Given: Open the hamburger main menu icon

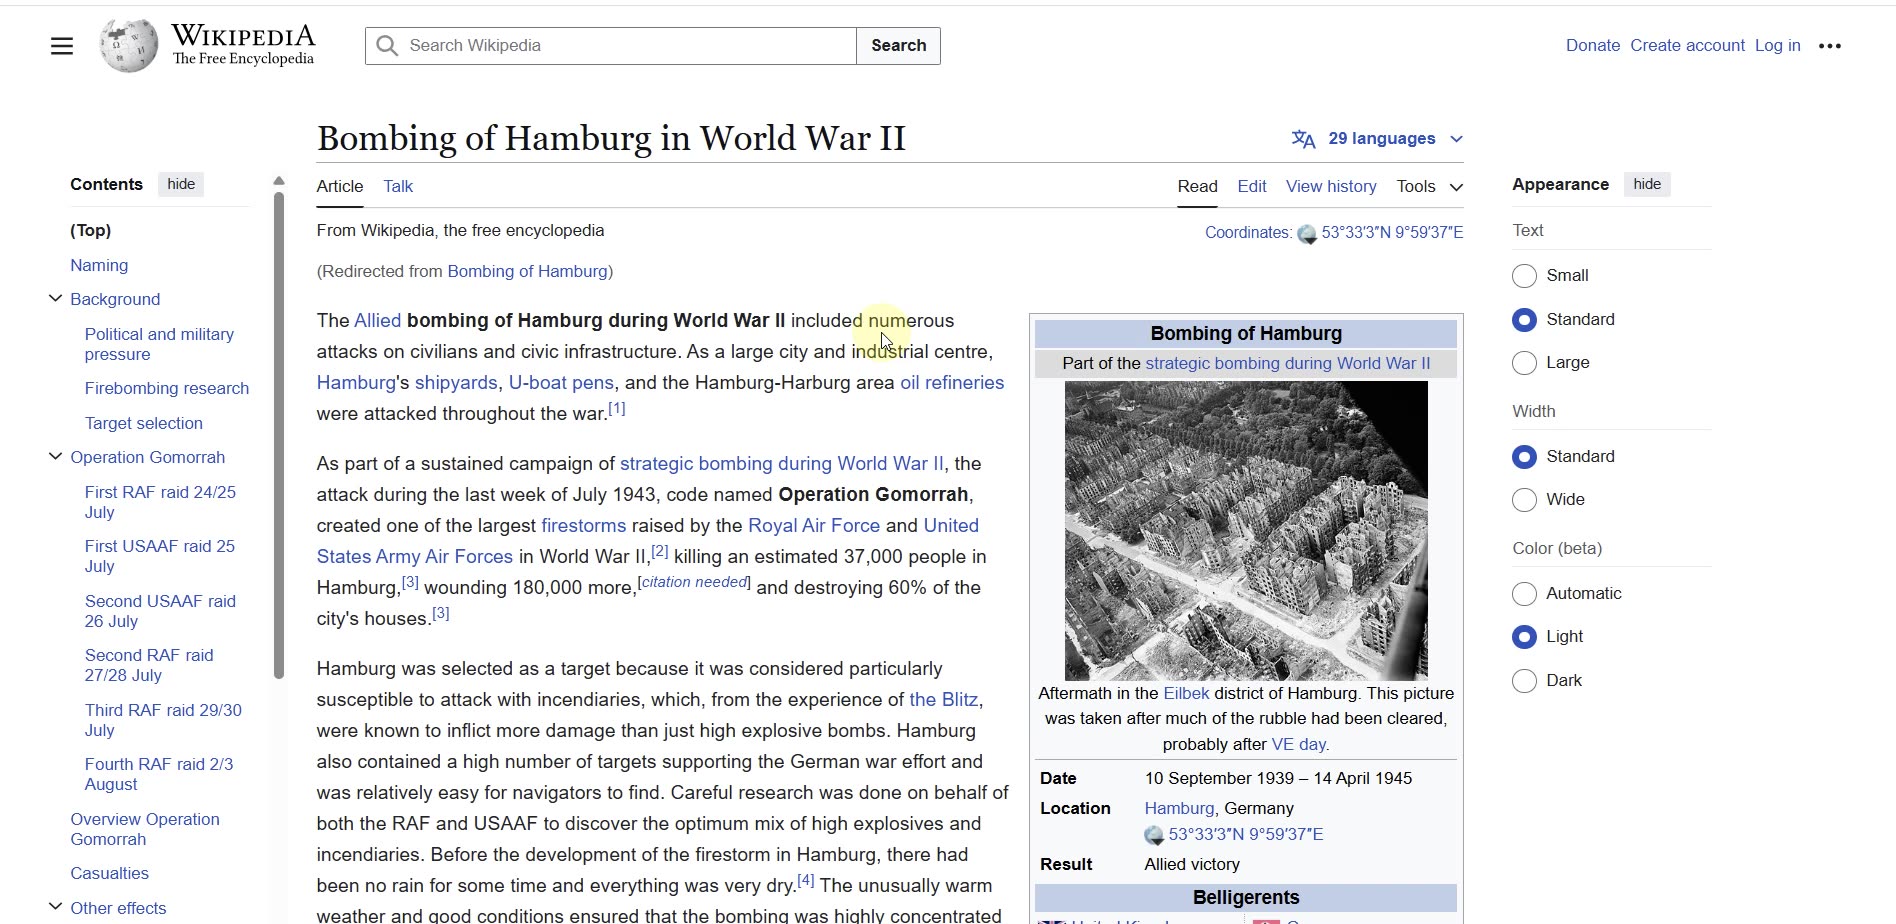Looking at the screenshot, I should pos(62,46).
